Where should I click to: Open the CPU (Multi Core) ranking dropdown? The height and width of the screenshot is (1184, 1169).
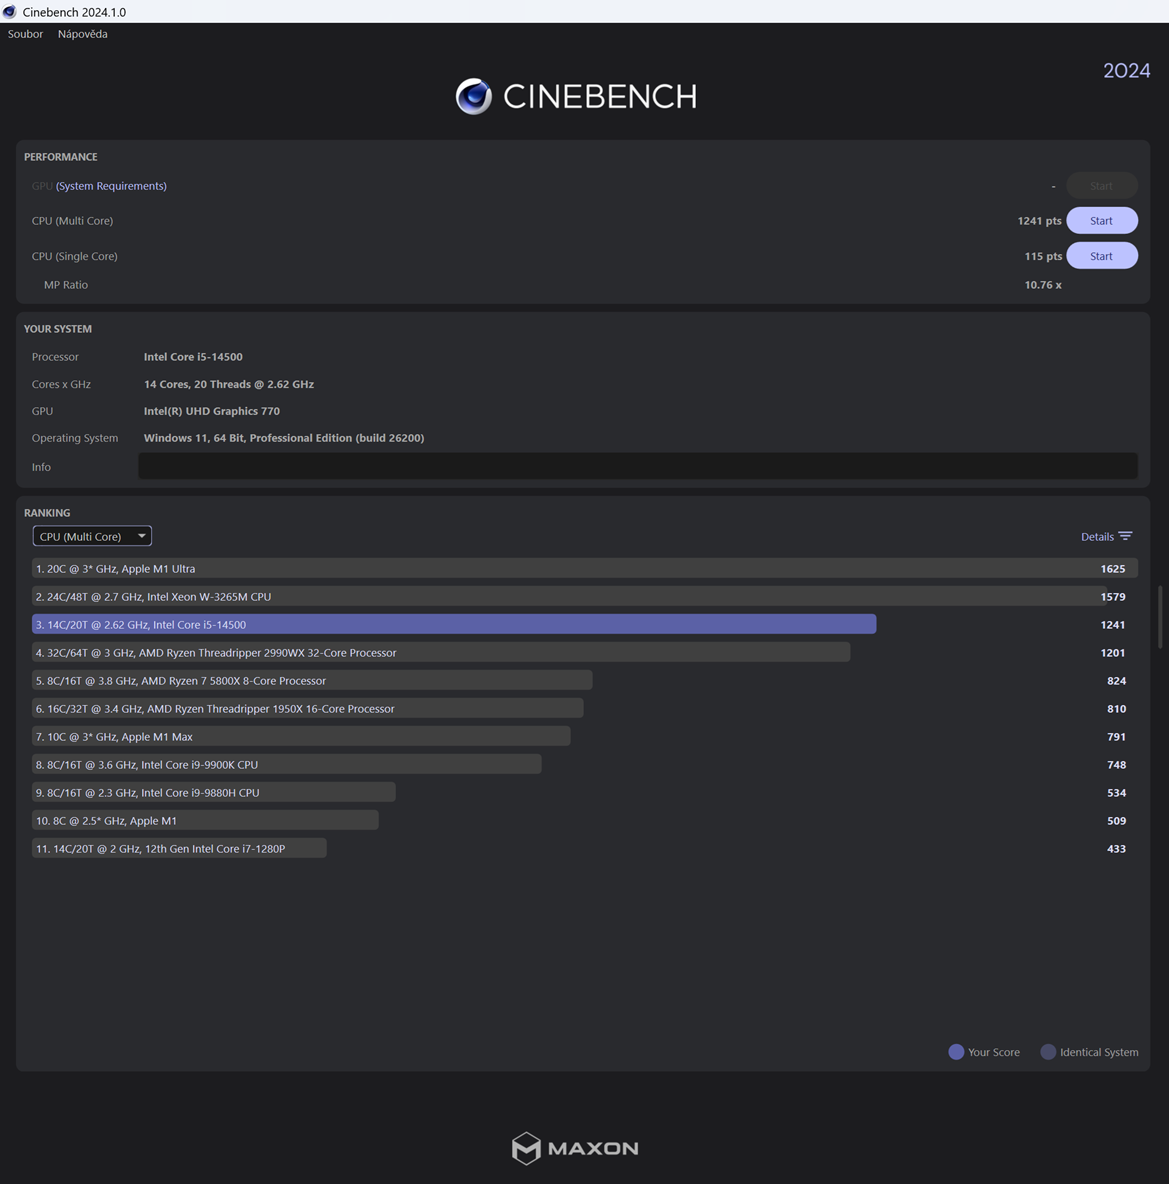click(x=92, y=536)
